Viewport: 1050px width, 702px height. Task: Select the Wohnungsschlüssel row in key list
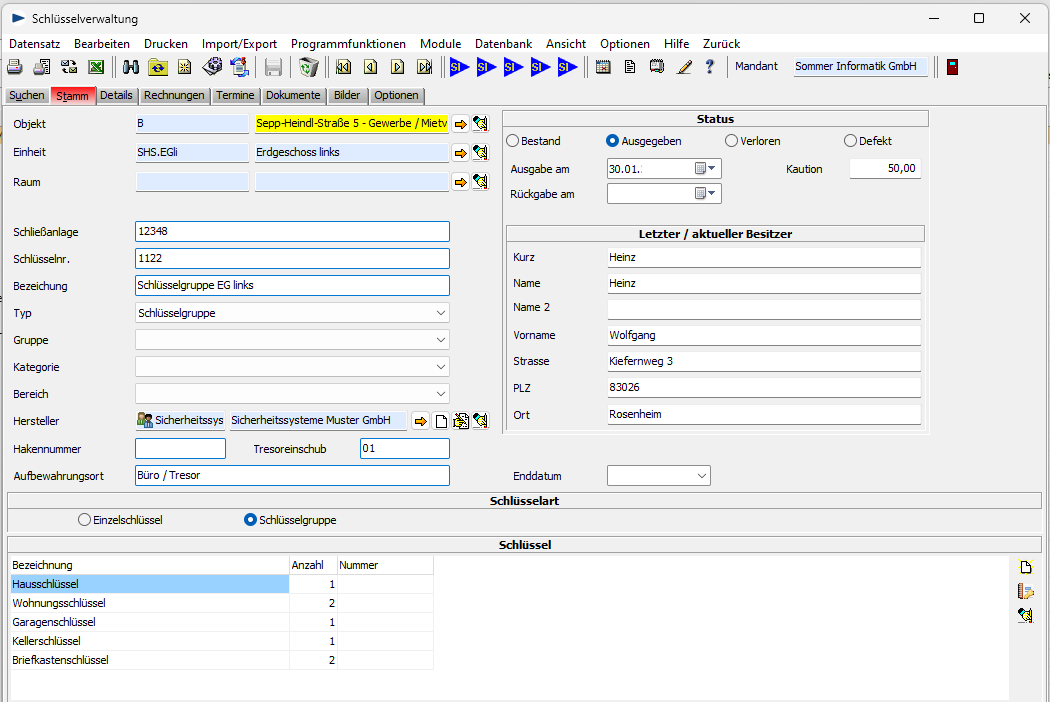[x=60, y=603]
